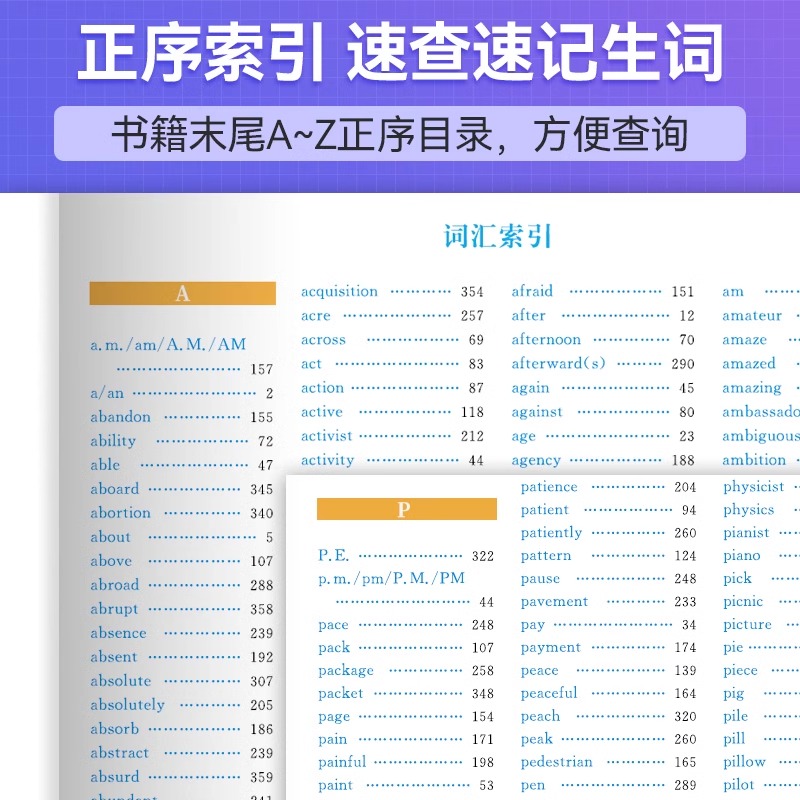Image resolution: width=800 pixels, height=800 pixels.
Task: Click the index word peaceful
Action: [549, 693]
